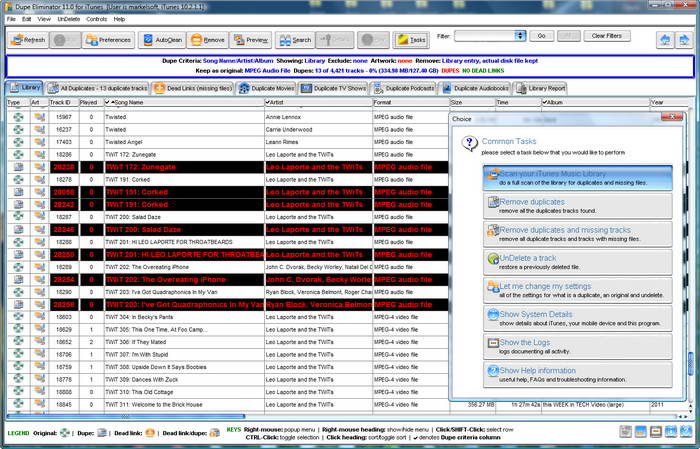Sort by the Album column heading

595,102
